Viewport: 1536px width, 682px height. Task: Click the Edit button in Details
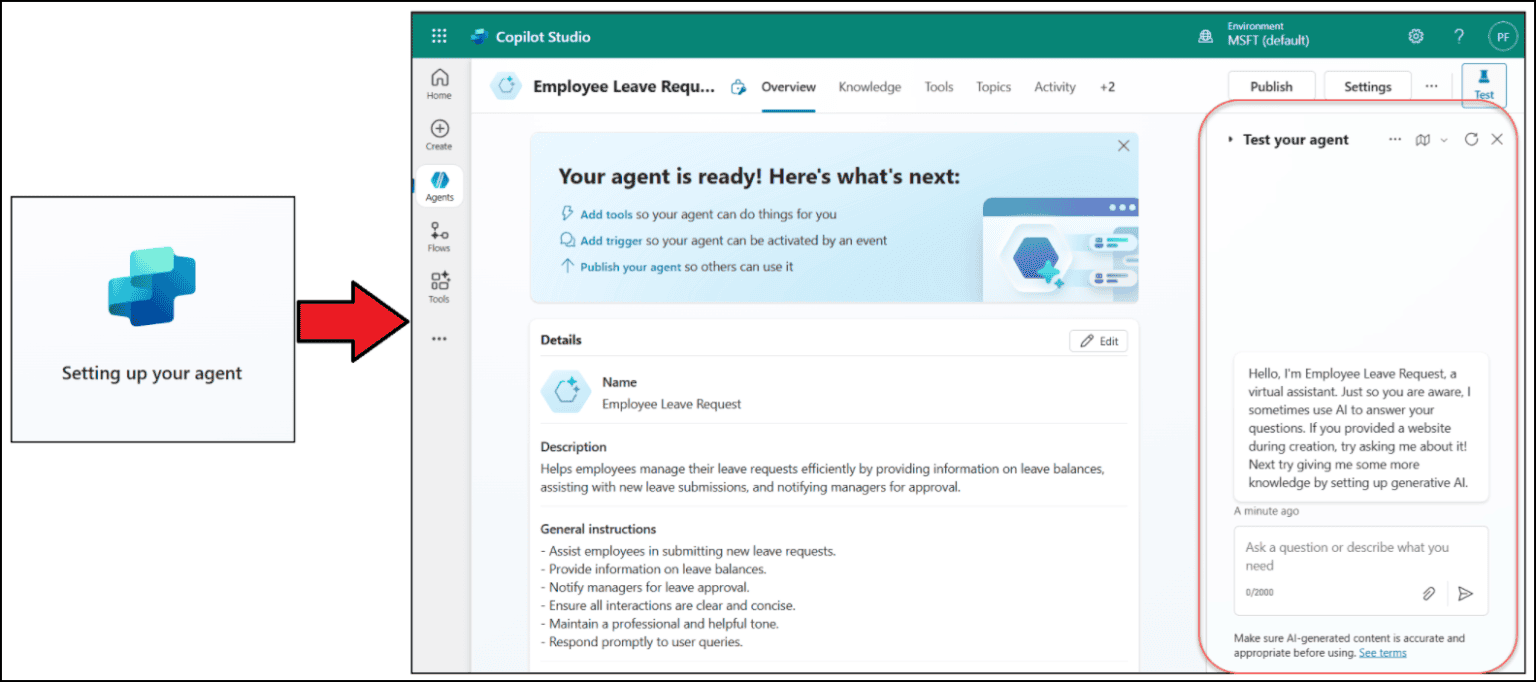(x=1098, y=341)
